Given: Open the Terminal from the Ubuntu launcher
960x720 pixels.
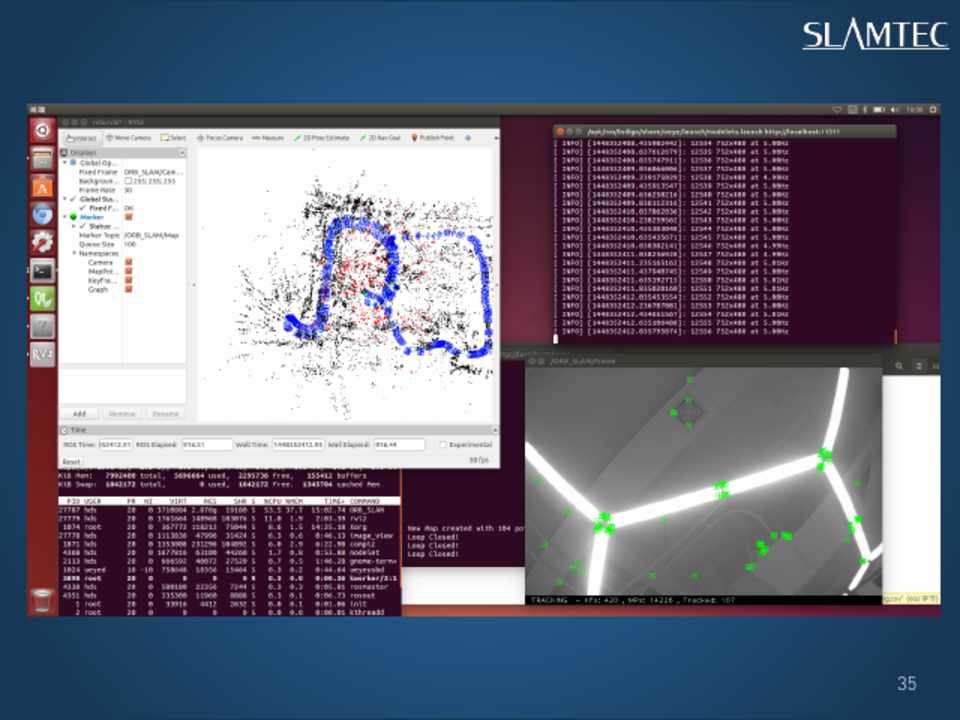Looking at the screenshot, I should (x=42, y=269).
